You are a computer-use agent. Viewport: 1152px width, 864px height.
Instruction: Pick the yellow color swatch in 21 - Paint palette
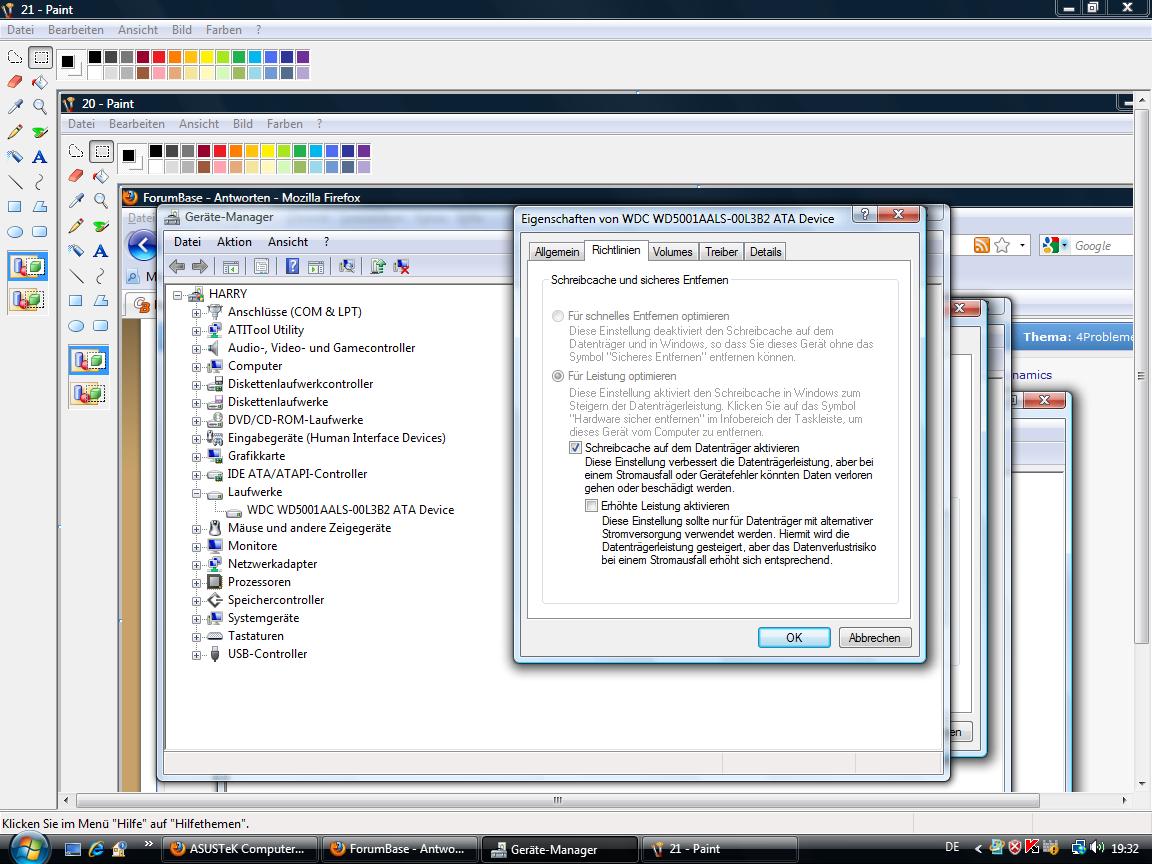pos(206,57)
